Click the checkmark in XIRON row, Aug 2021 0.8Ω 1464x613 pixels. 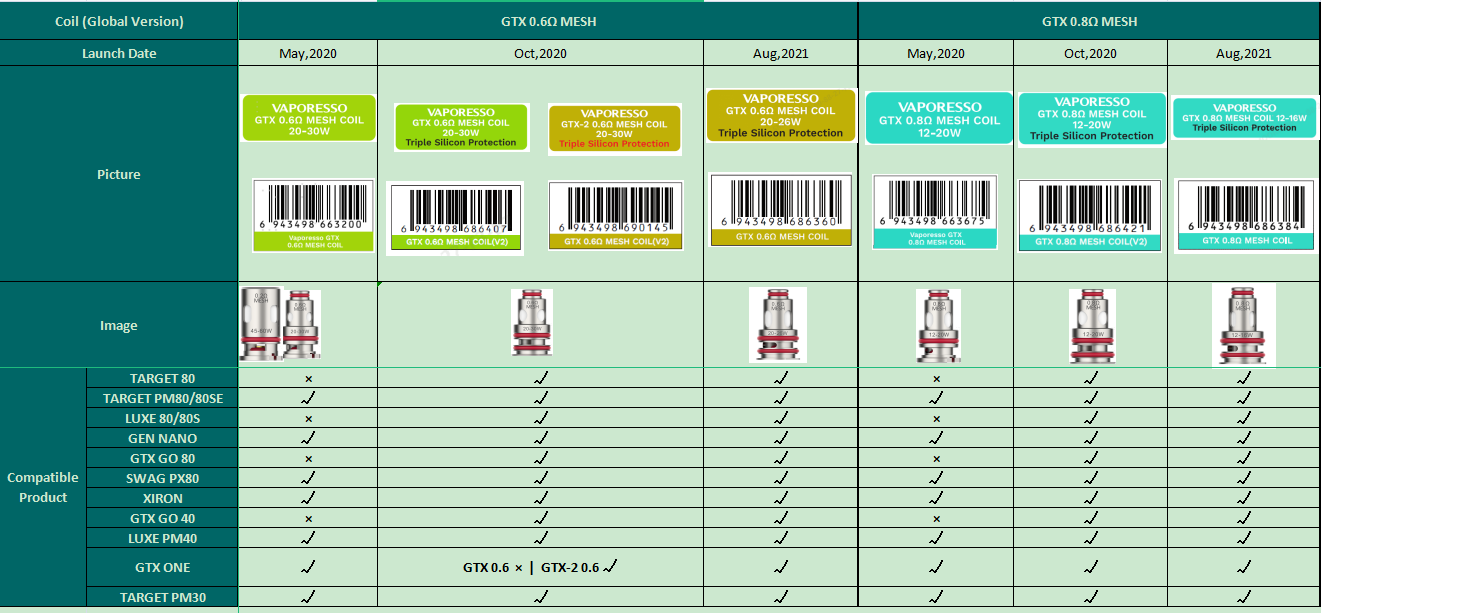(x=1244, y=498)
